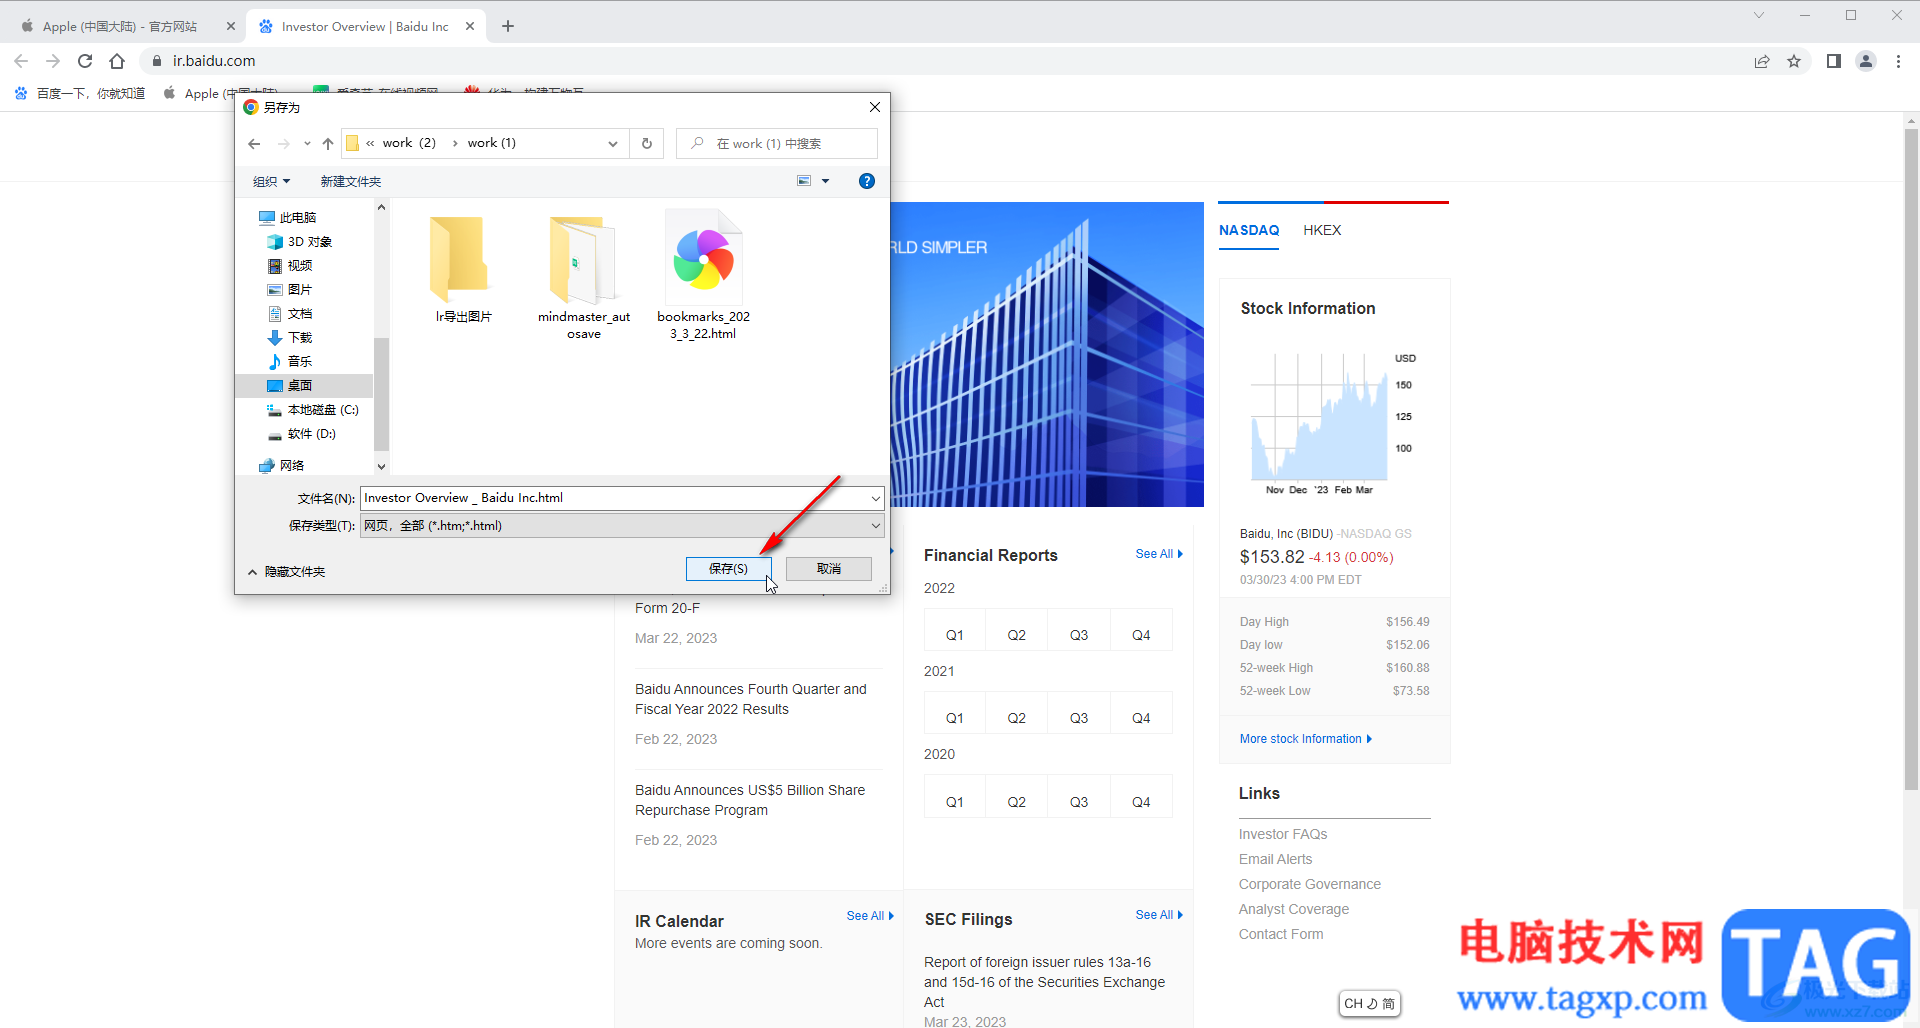Click the 取消 cancel button

[x=829, y=569]
